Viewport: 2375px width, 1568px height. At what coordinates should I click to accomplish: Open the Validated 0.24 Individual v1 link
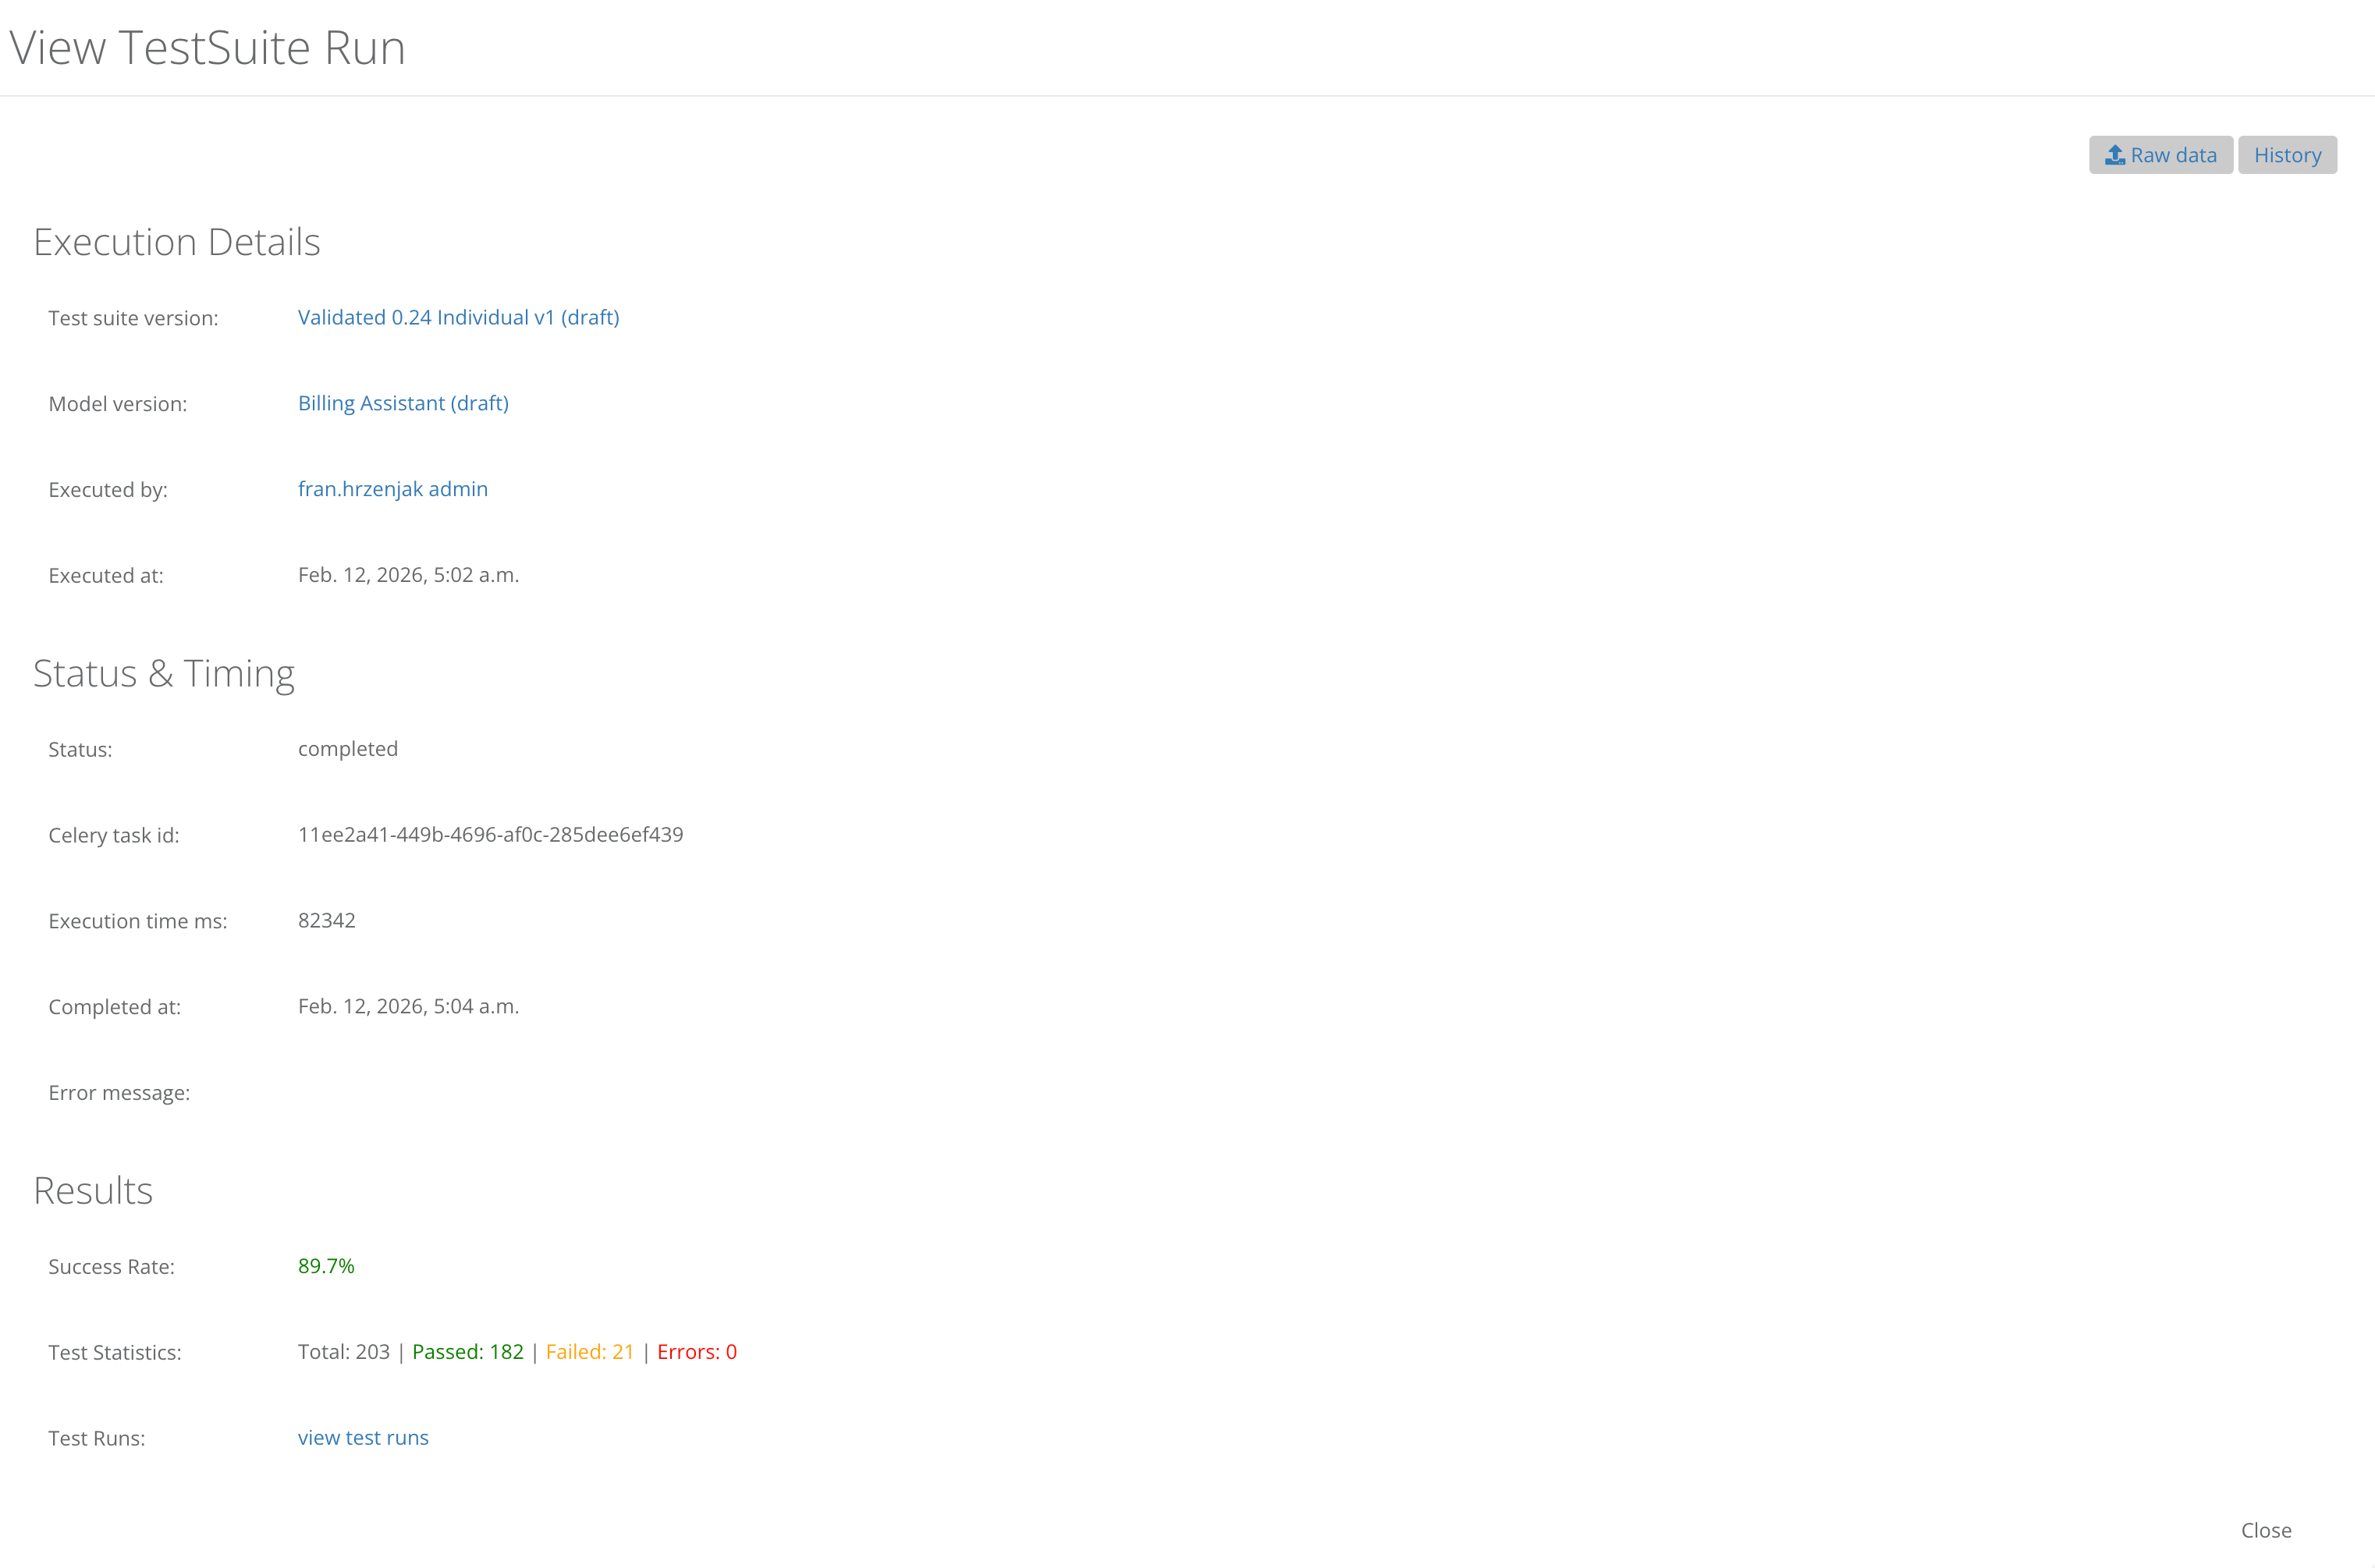(x=458, y=317)
